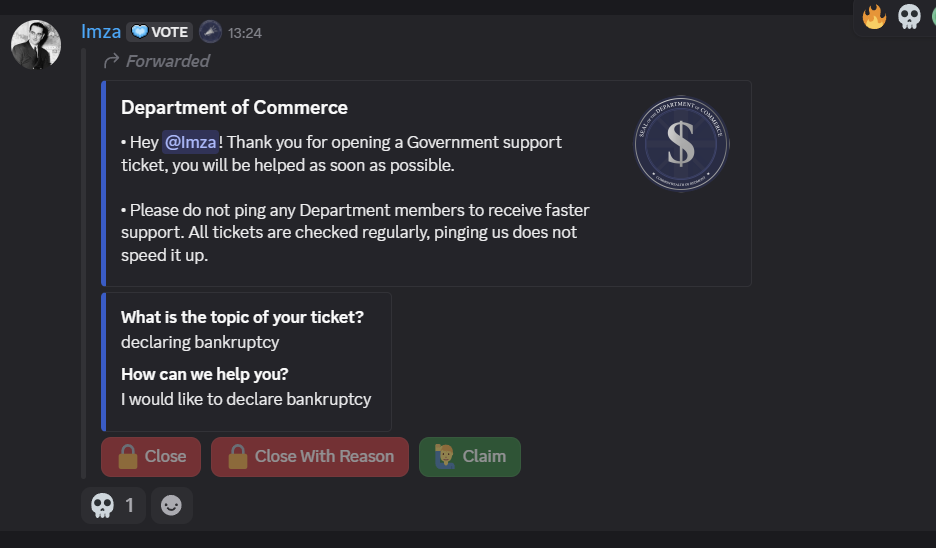936x548 pixels.
Task: Open the Department of Commerce seal image
Action: [681, 146]
